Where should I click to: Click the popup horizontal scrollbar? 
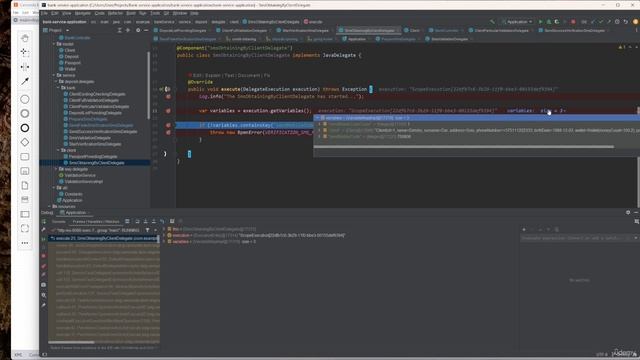[464, 147]
